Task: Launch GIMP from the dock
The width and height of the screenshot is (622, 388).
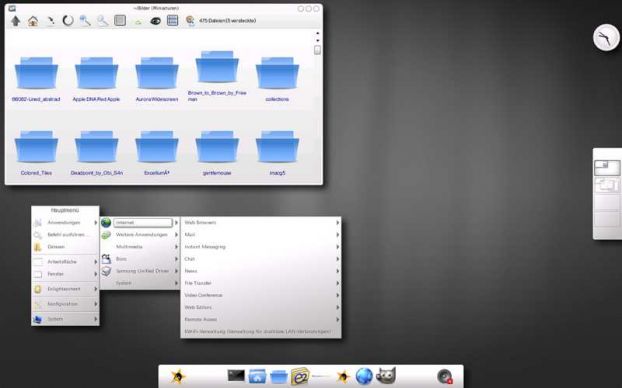Action: (x=386, y=376)
